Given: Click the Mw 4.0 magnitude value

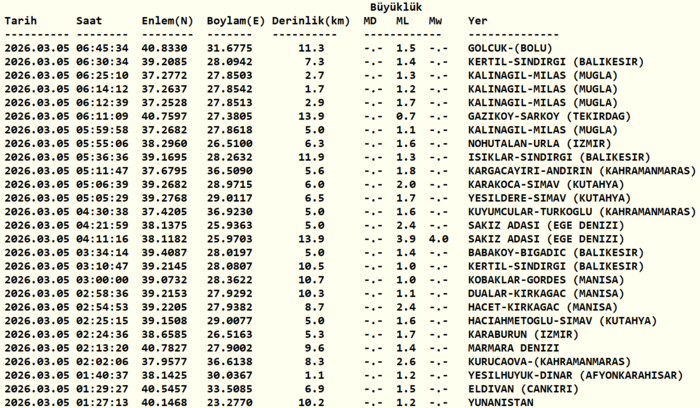Looking at the screenshot, I should (438, 239).
